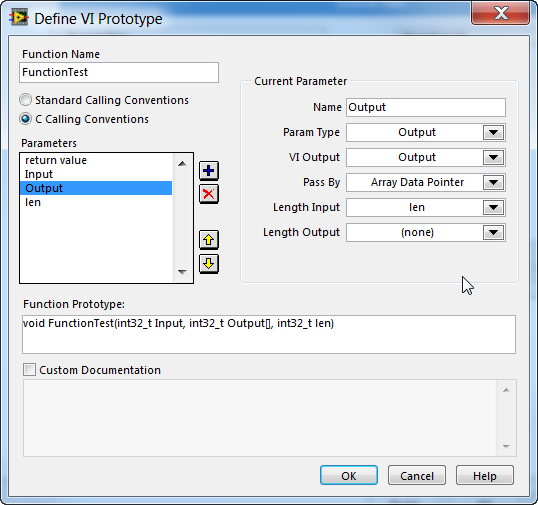This screenshot has height=505, width=538.
Task: Add a new parameter with the plus icon
Action: pyautogui.click(x=209, y=171)
